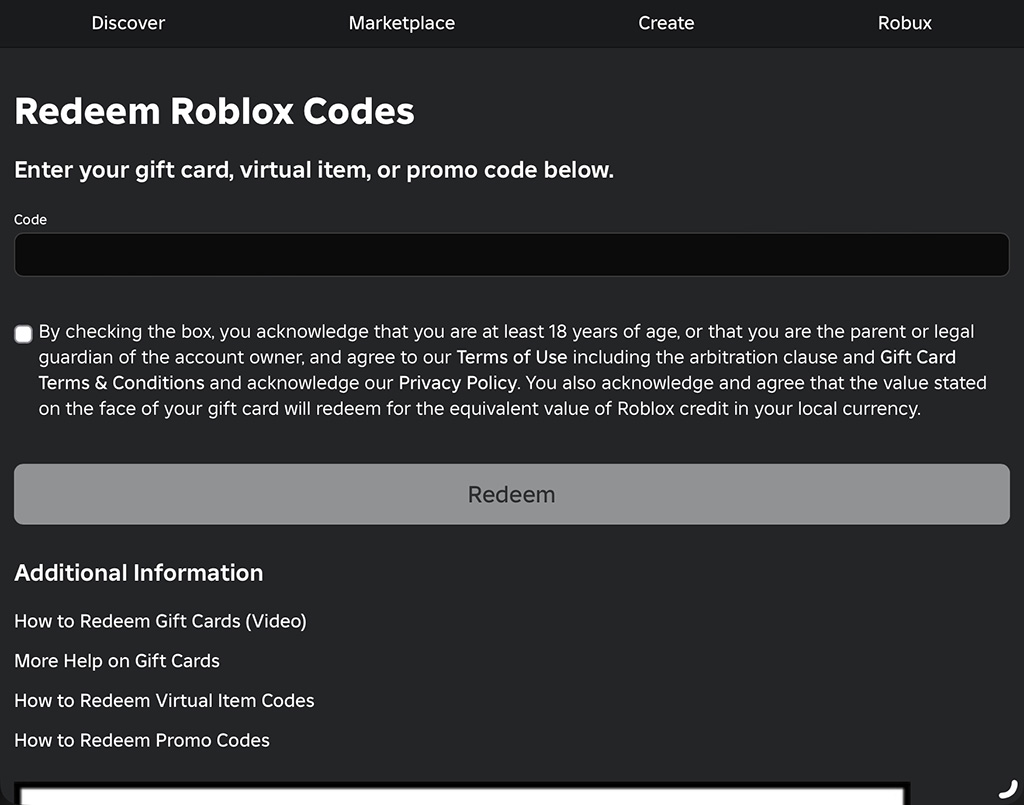1024x805 pixels.
Task: Open the Terms of Use link
Action: pos(511,357)
